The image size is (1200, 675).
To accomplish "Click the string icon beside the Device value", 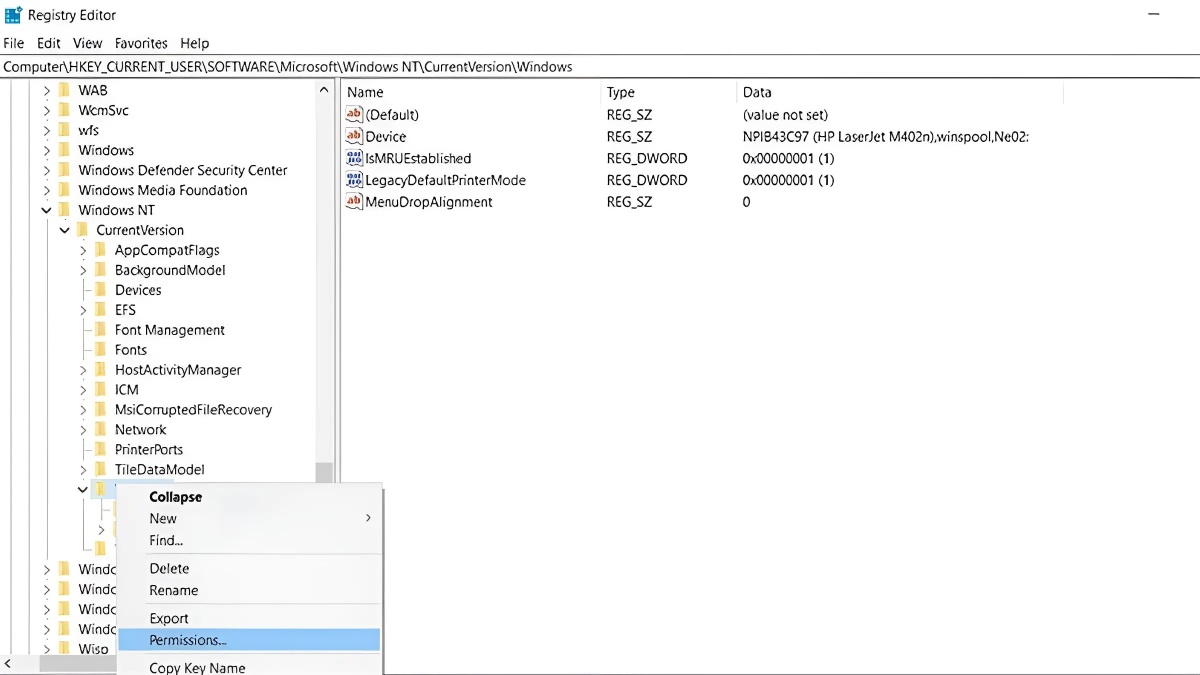I will coord(353,136).
